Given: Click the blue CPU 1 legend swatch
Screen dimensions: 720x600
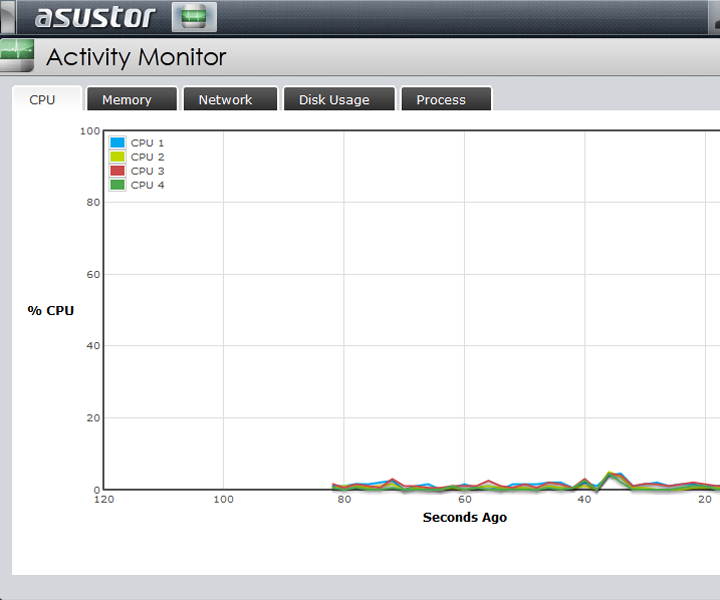Looking at the screenshot, I should [117, 143].
